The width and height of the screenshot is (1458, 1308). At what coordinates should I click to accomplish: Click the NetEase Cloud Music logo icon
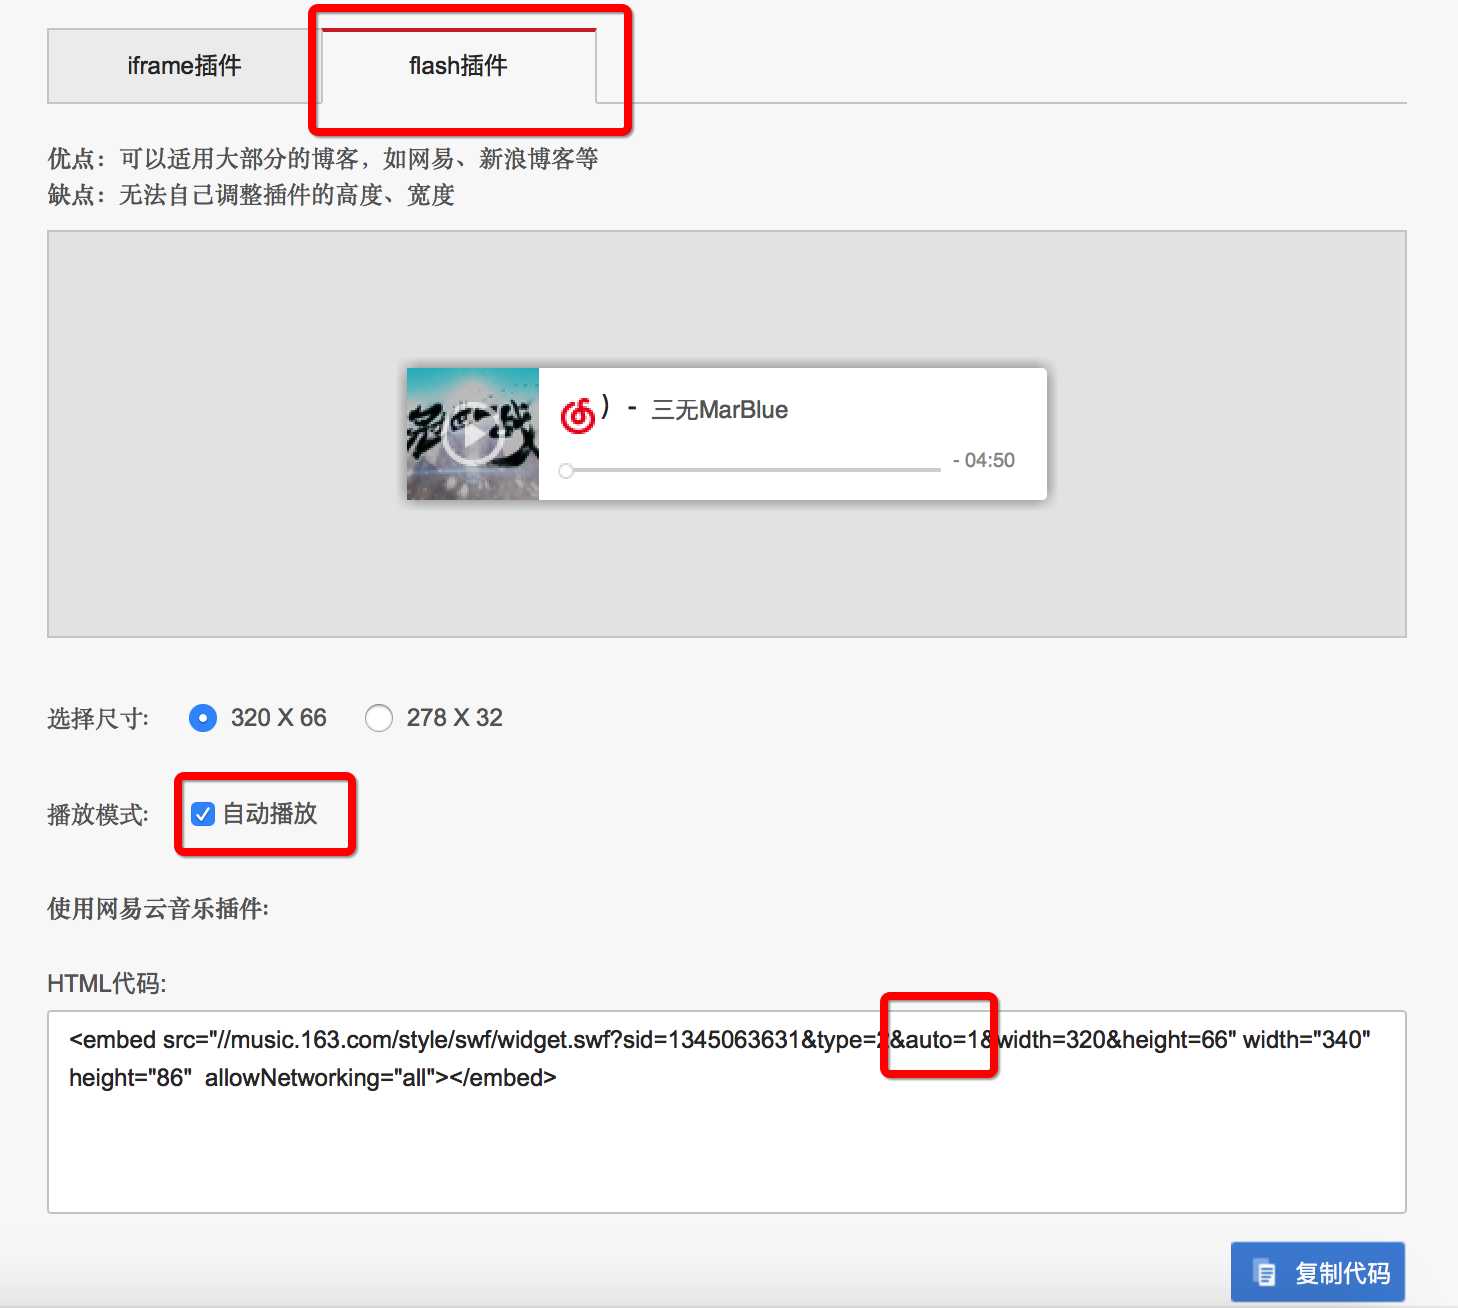coord(578,414)
